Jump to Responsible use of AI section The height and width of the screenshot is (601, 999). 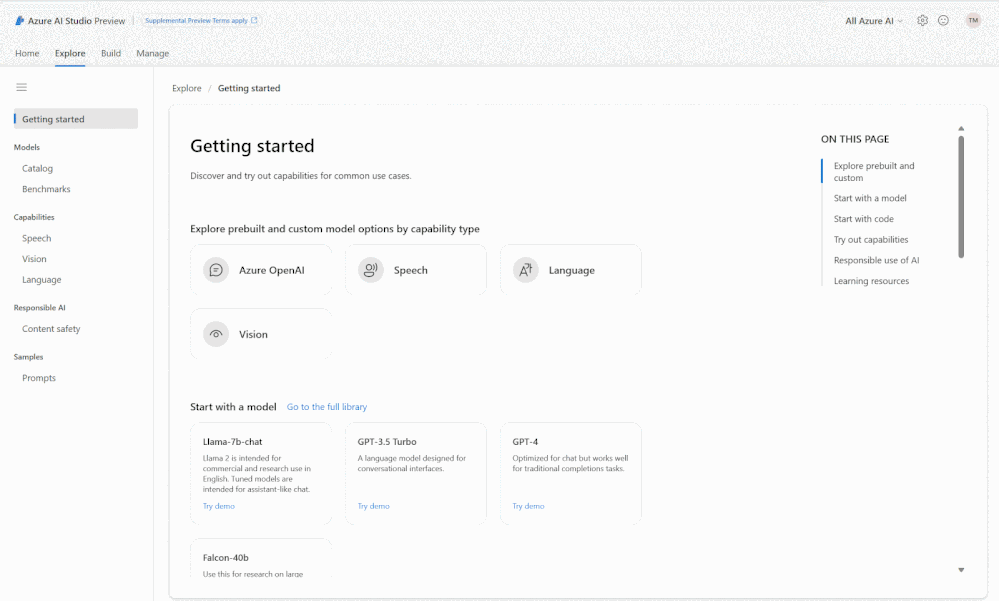coord(876,260)
